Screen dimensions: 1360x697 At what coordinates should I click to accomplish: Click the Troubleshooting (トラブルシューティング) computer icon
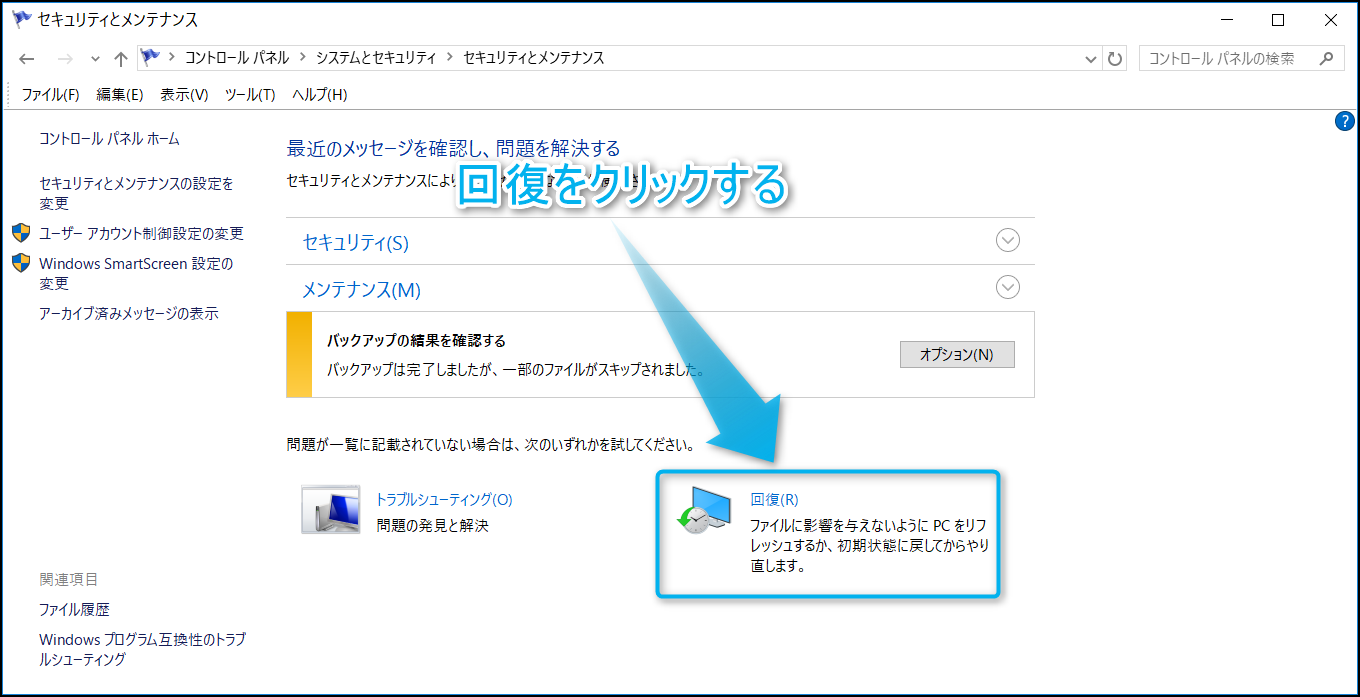331,510
